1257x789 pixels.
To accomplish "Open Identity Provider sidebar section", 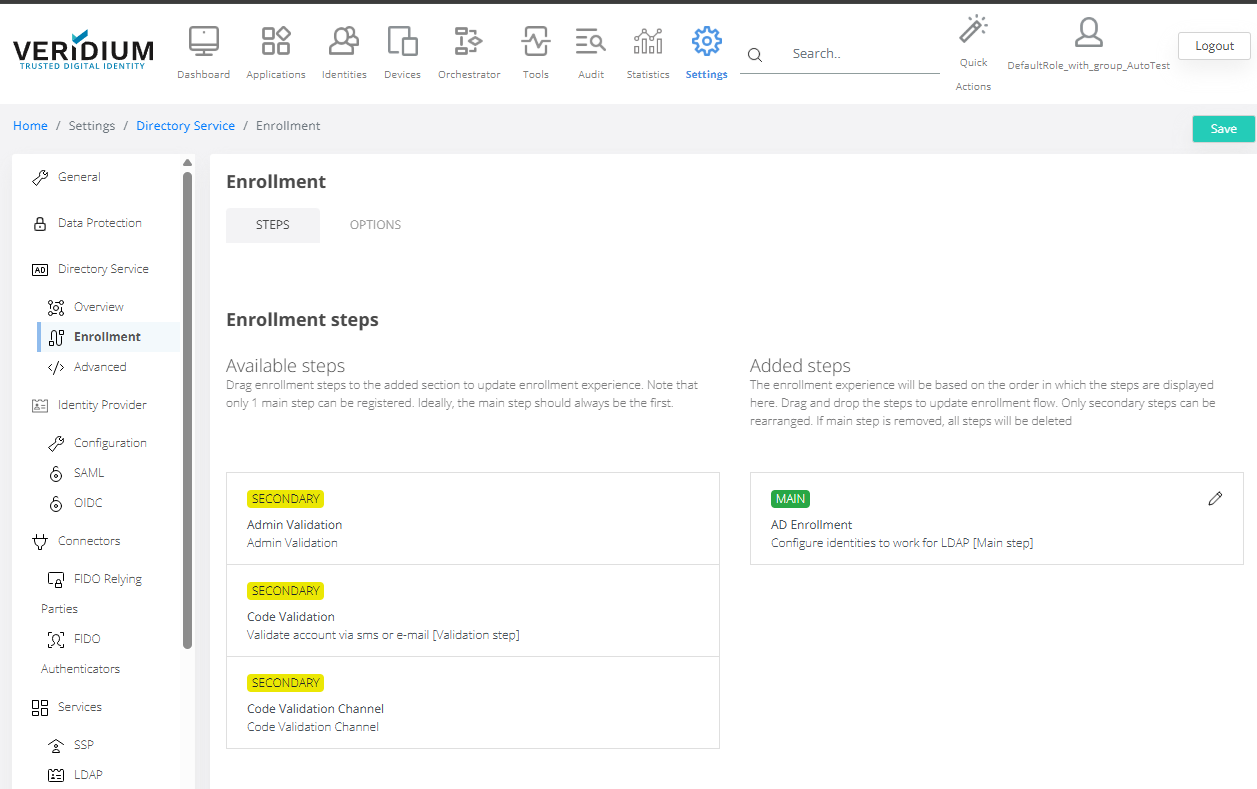I will (x=102, y=405).
